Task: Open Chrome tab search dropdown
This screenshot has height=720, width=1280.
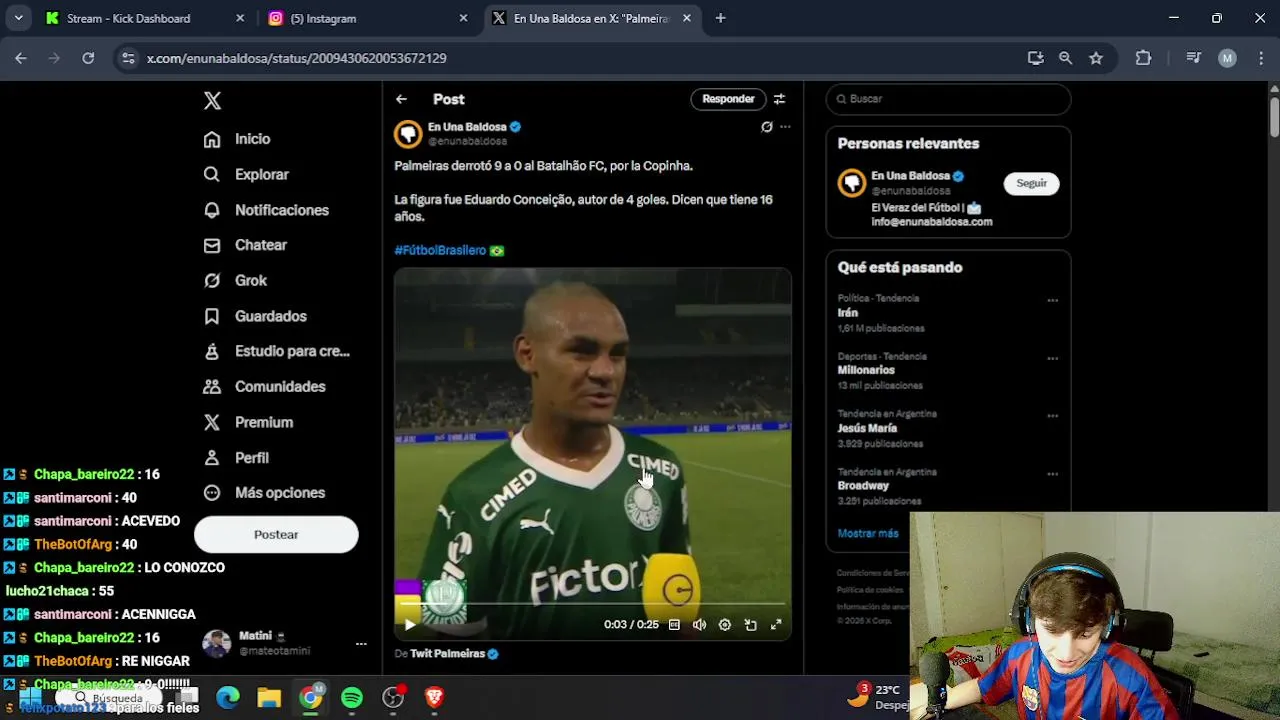Action: tap(18, 18)
